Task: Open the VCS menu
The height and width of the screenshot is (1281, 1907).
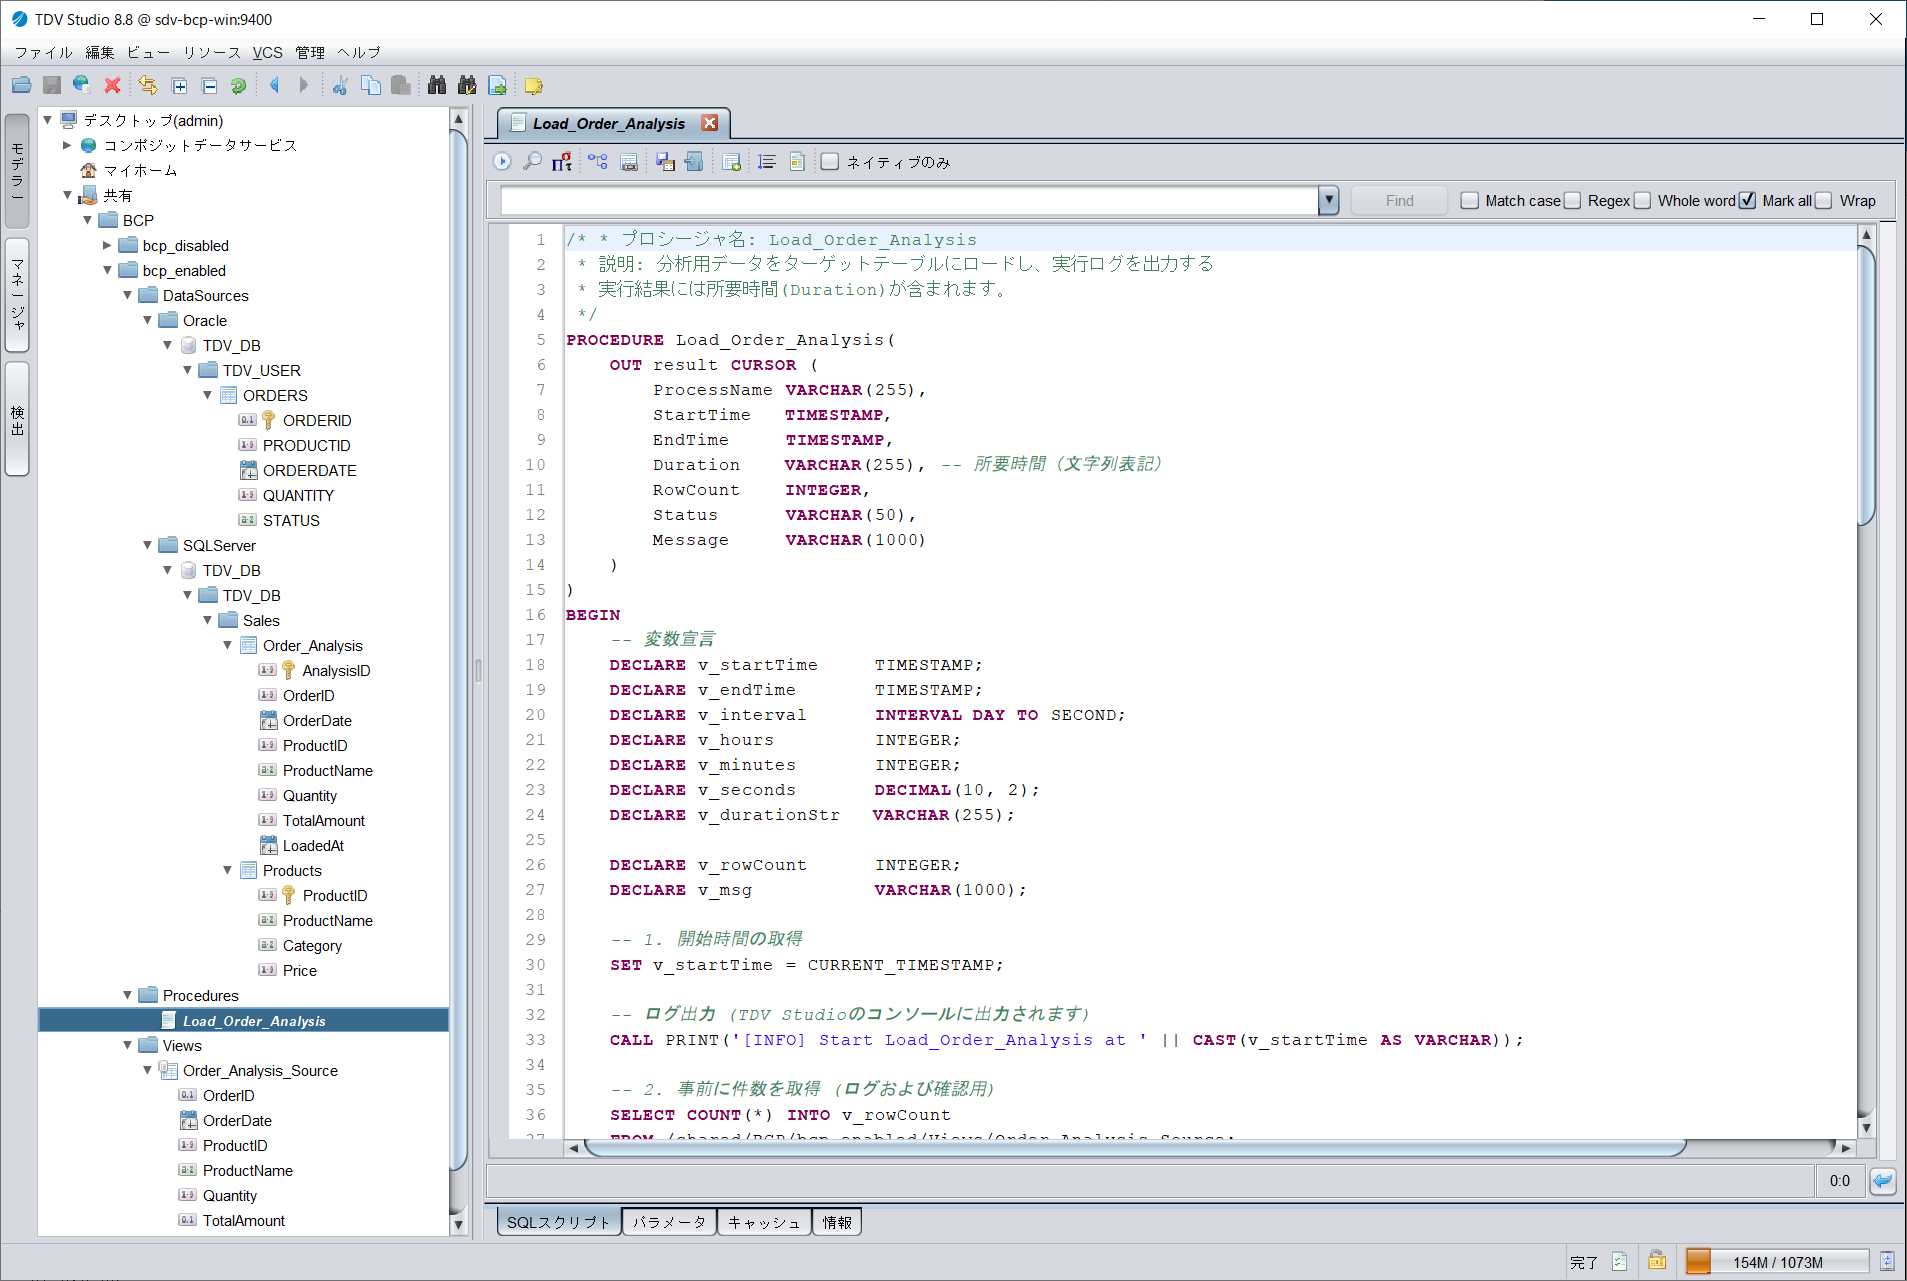Action: click(x=267, y=53)
